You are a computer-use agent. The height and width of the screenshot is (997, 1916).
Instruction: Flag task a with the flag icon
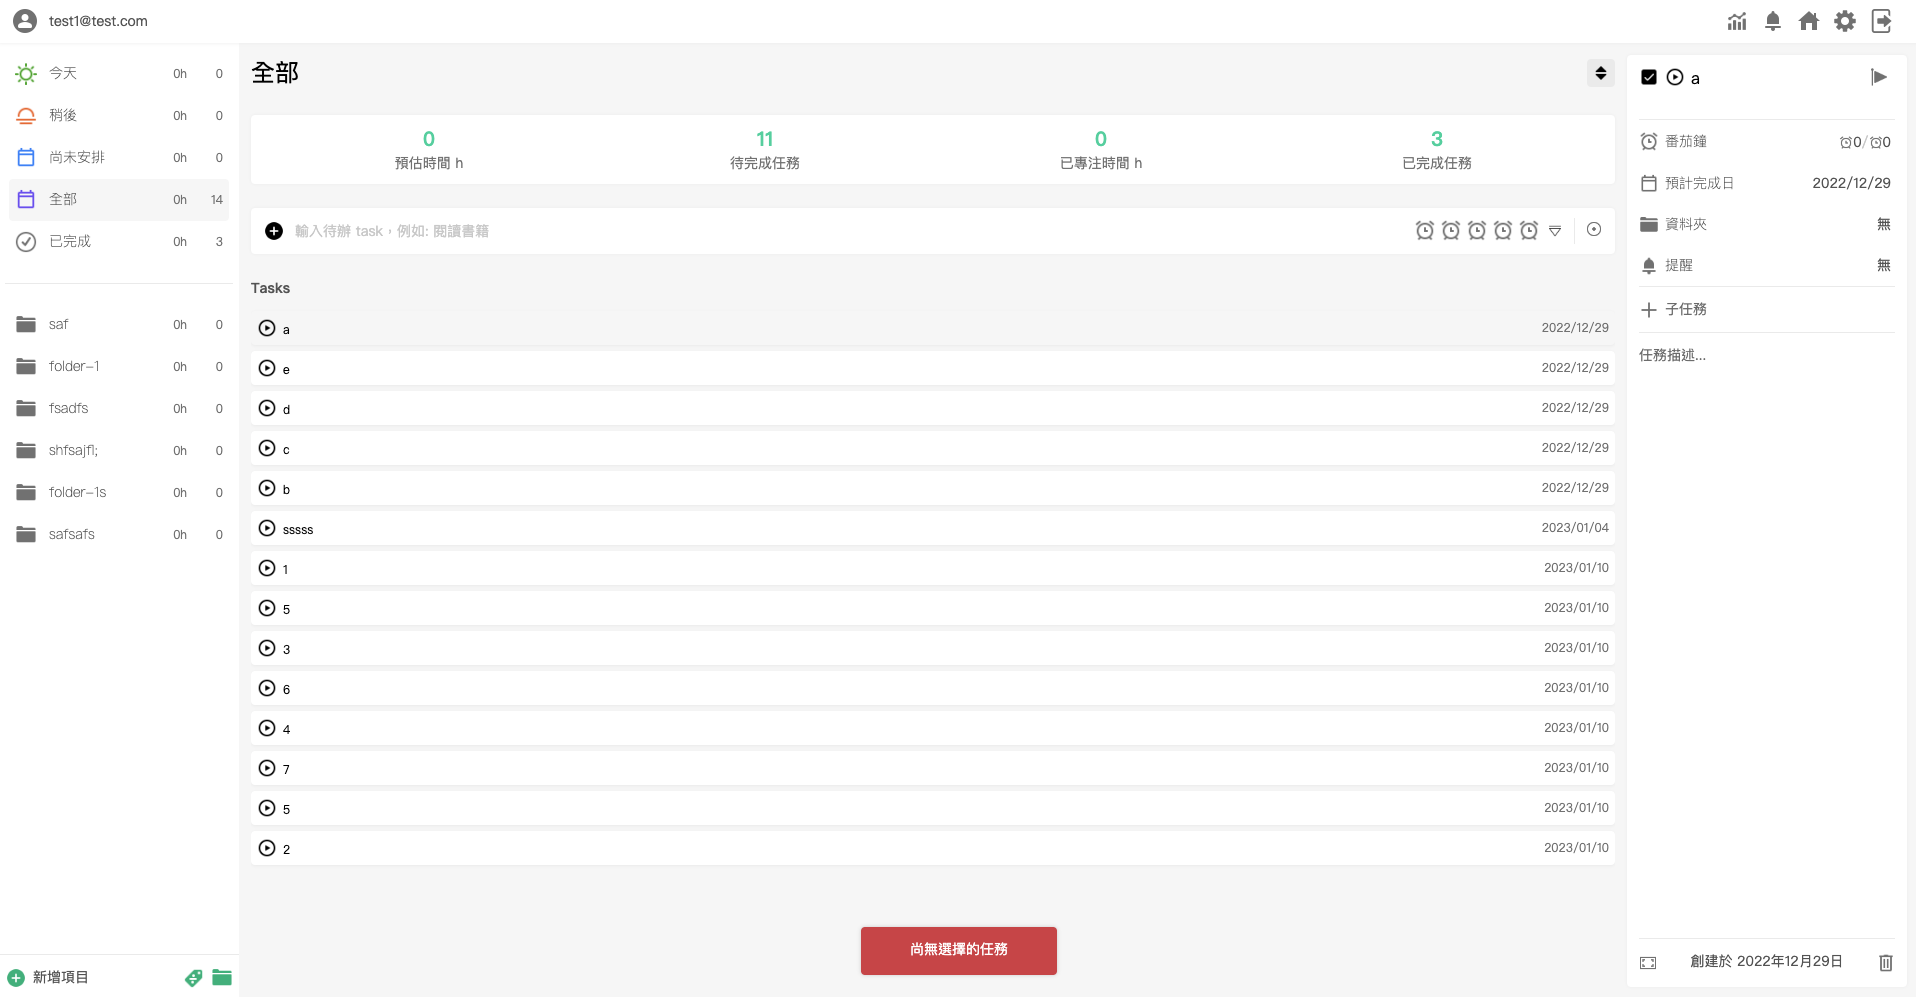pyautogui.click(x=1879, y=77)
